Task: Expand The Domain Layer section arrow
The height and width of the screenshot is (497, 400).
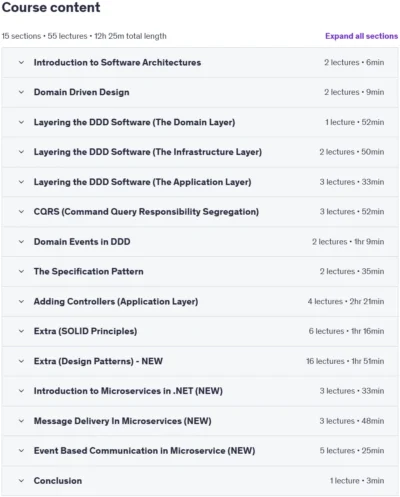Action: pos(21,122)
